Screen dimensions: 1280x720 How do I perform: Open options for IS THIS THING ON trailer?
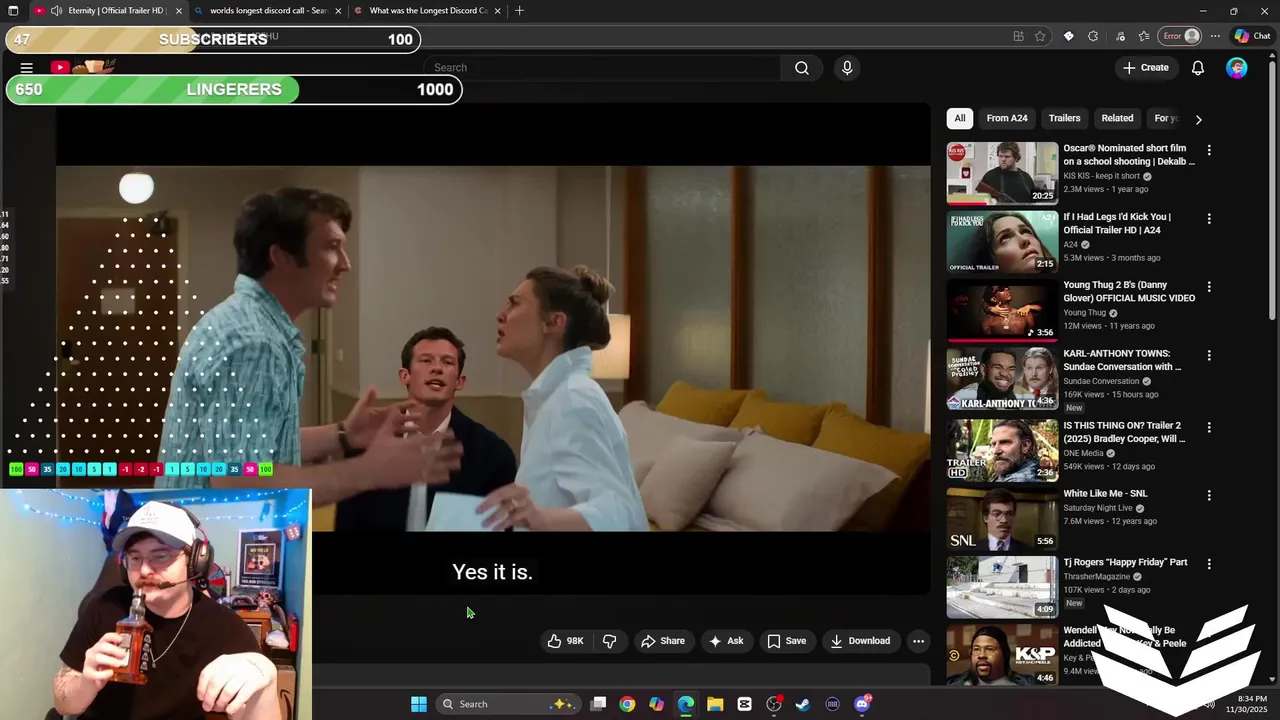[x=1209, y=427]
